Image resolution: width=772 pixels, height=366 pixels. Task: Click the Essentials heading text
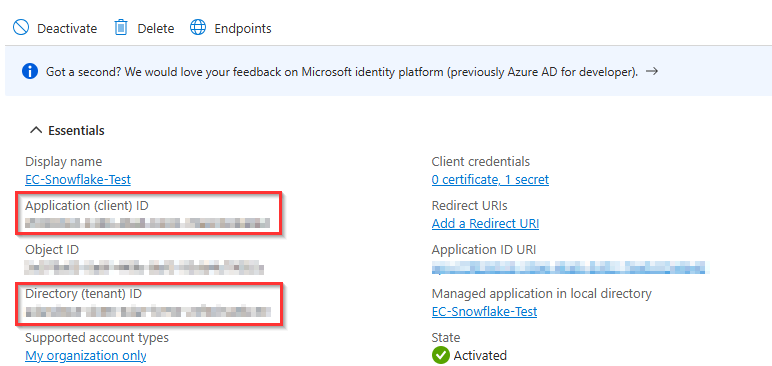click(x=76, y=131)
